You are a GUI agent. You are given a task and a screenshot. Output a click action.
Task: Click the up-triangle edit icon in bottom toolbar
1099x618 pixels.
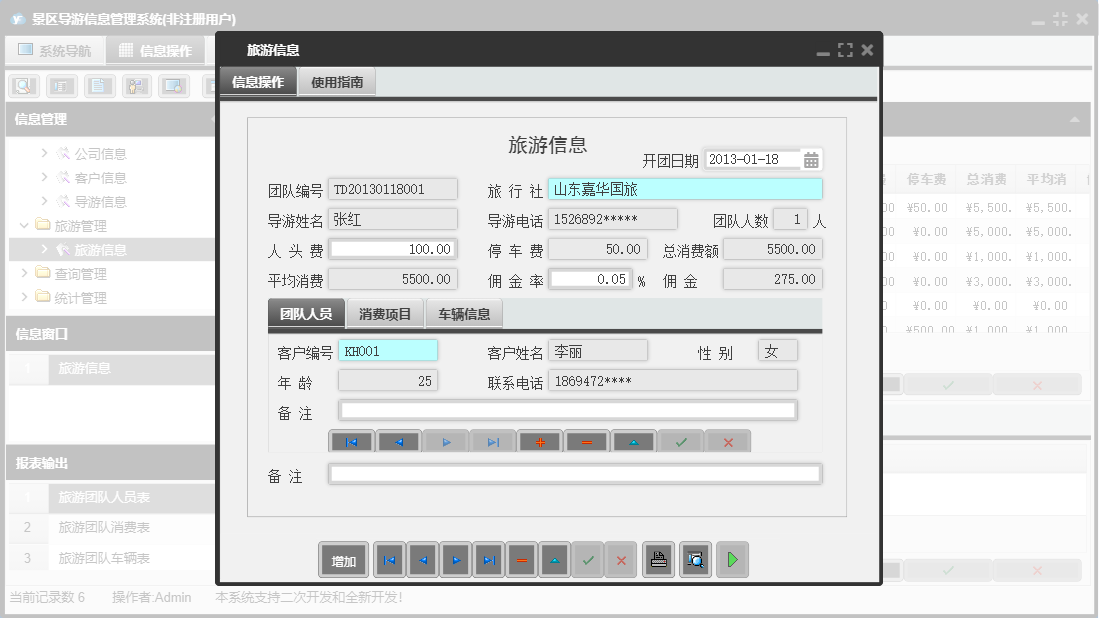point(554,561)
